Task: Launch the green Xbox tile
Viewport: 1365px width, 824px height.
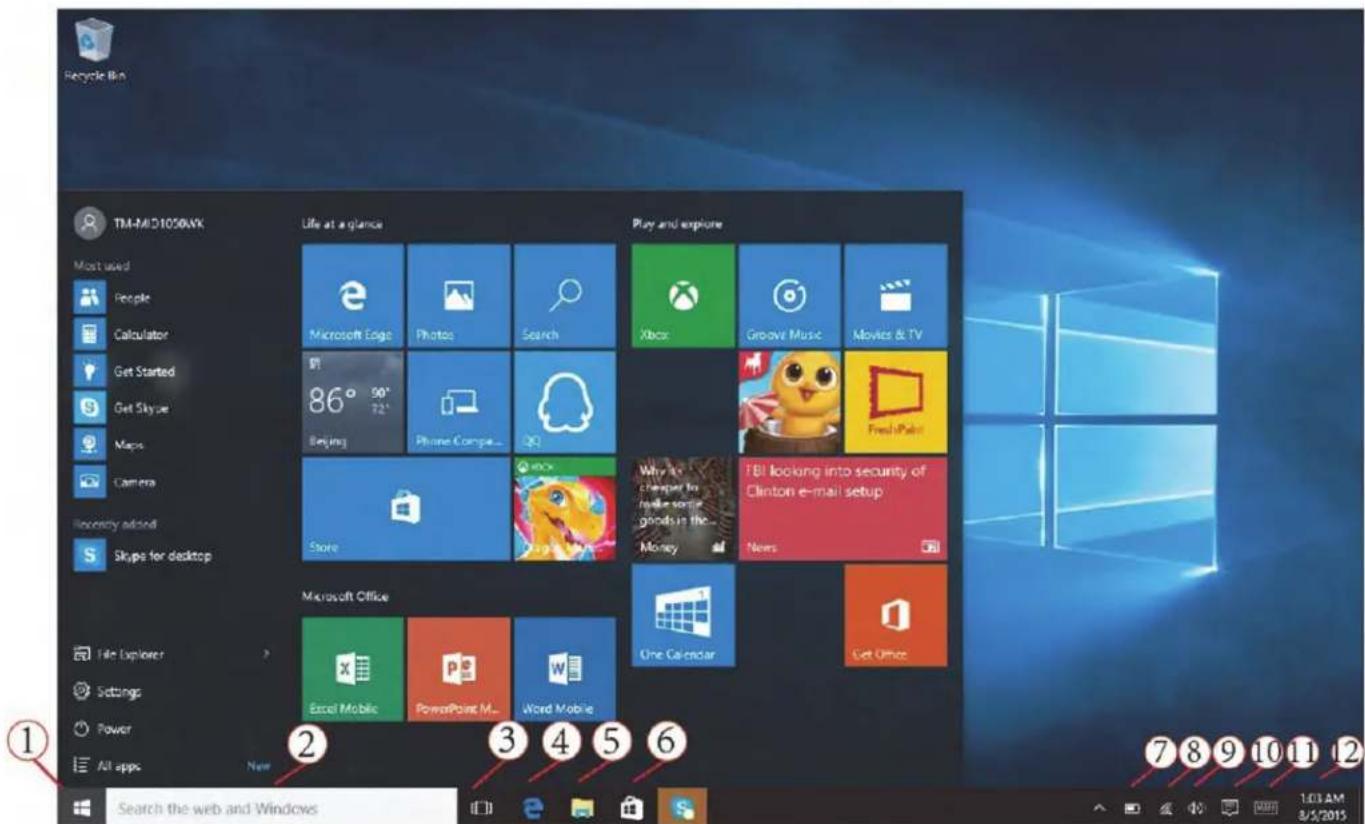Action: tap(683, 295)
